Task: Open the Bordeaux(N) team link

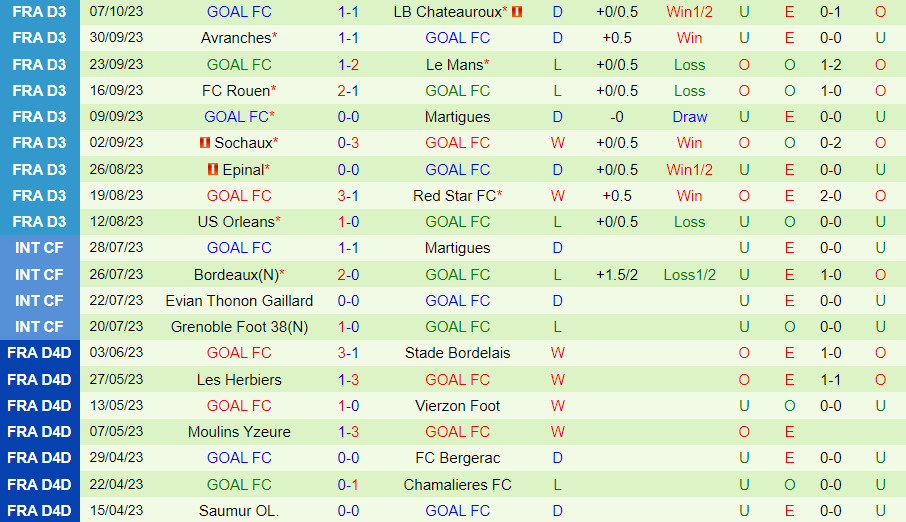Action: tap(236, 274)
